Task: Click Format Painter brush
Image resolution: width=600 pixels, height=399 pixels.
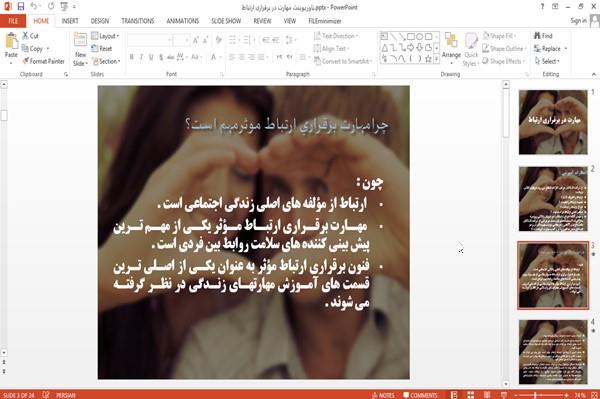Action: (x=43, y=61)
